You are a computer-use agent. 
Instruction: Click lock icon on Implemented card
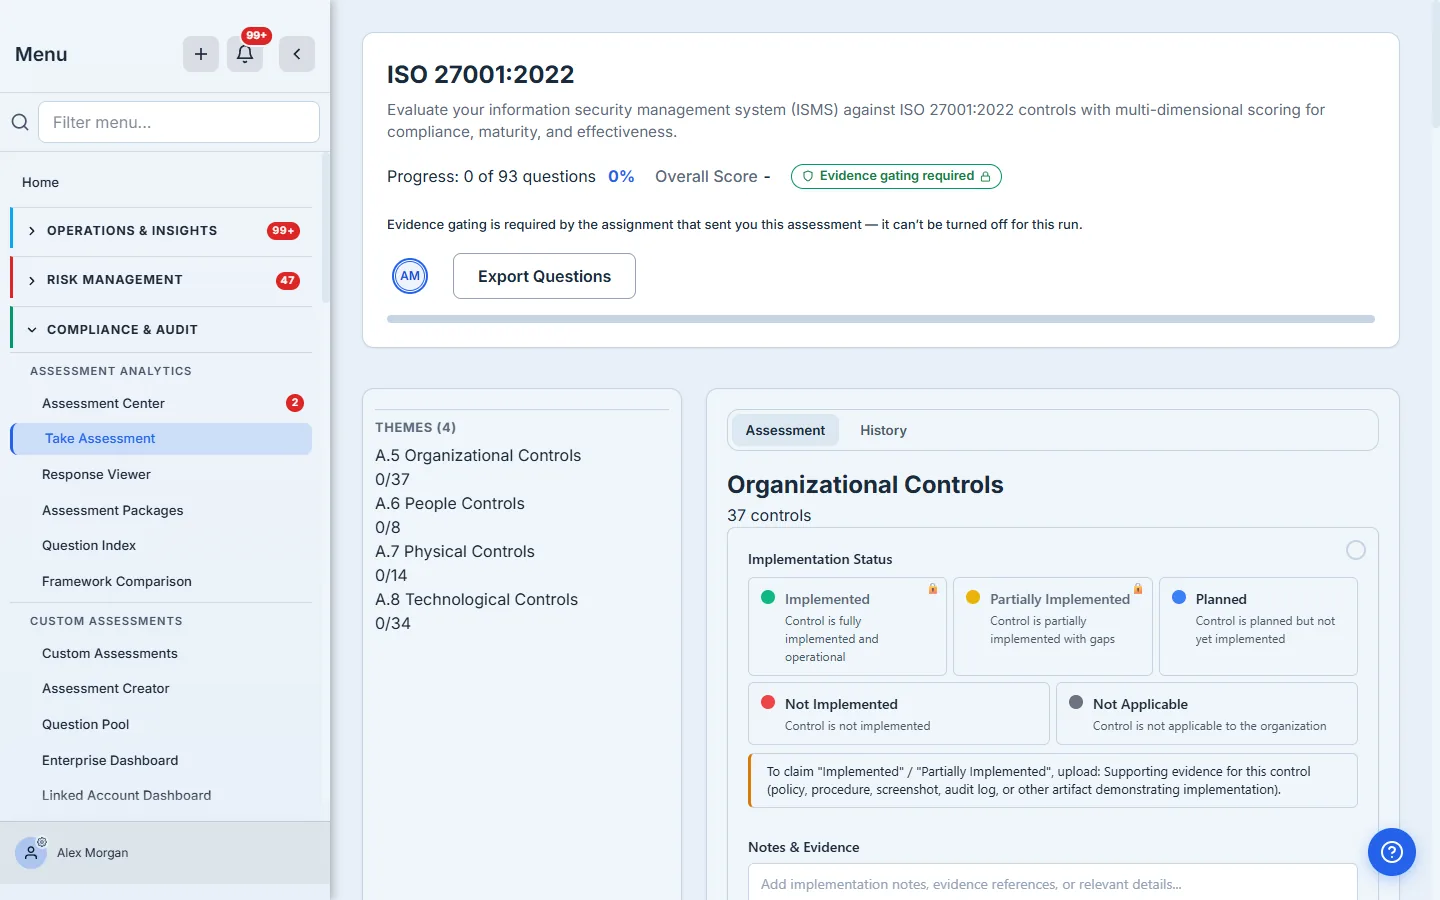click(933, 589)
